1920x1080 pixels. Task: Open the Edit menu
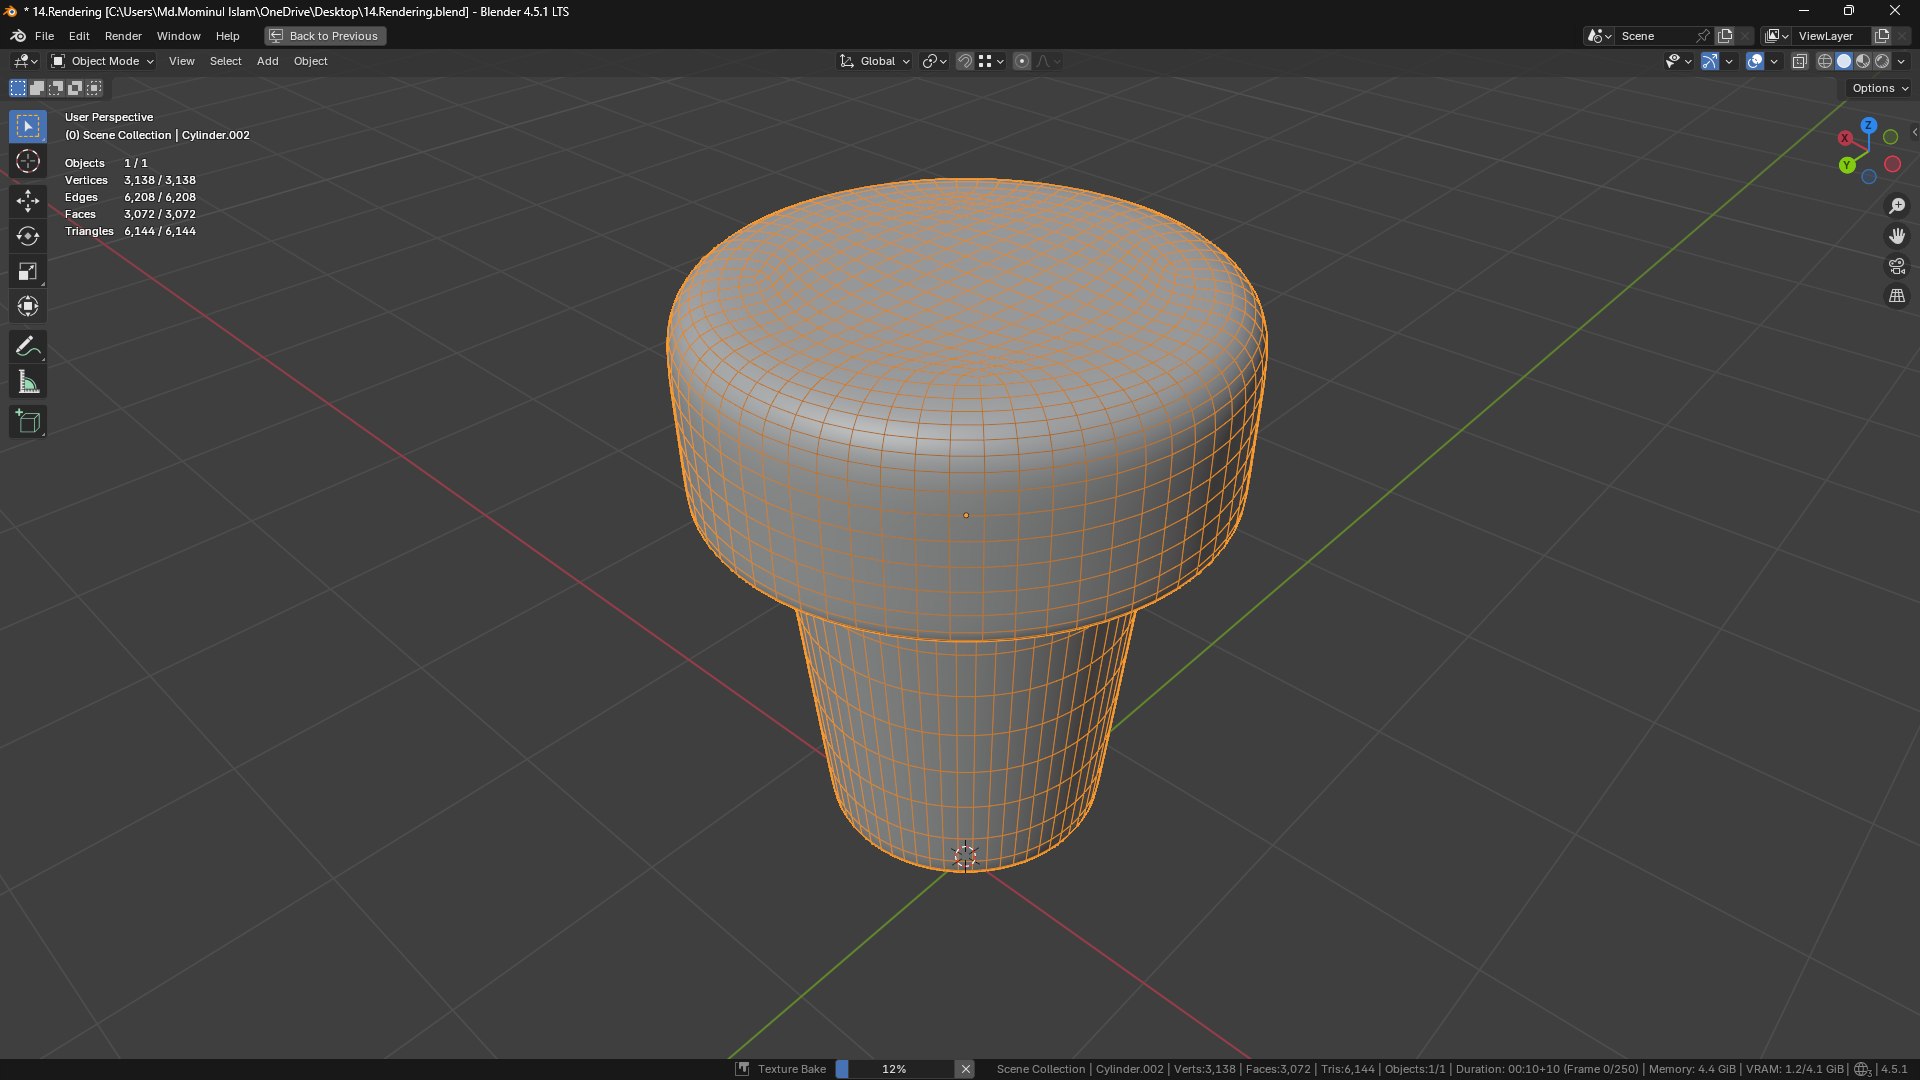(x=79, y=36)
